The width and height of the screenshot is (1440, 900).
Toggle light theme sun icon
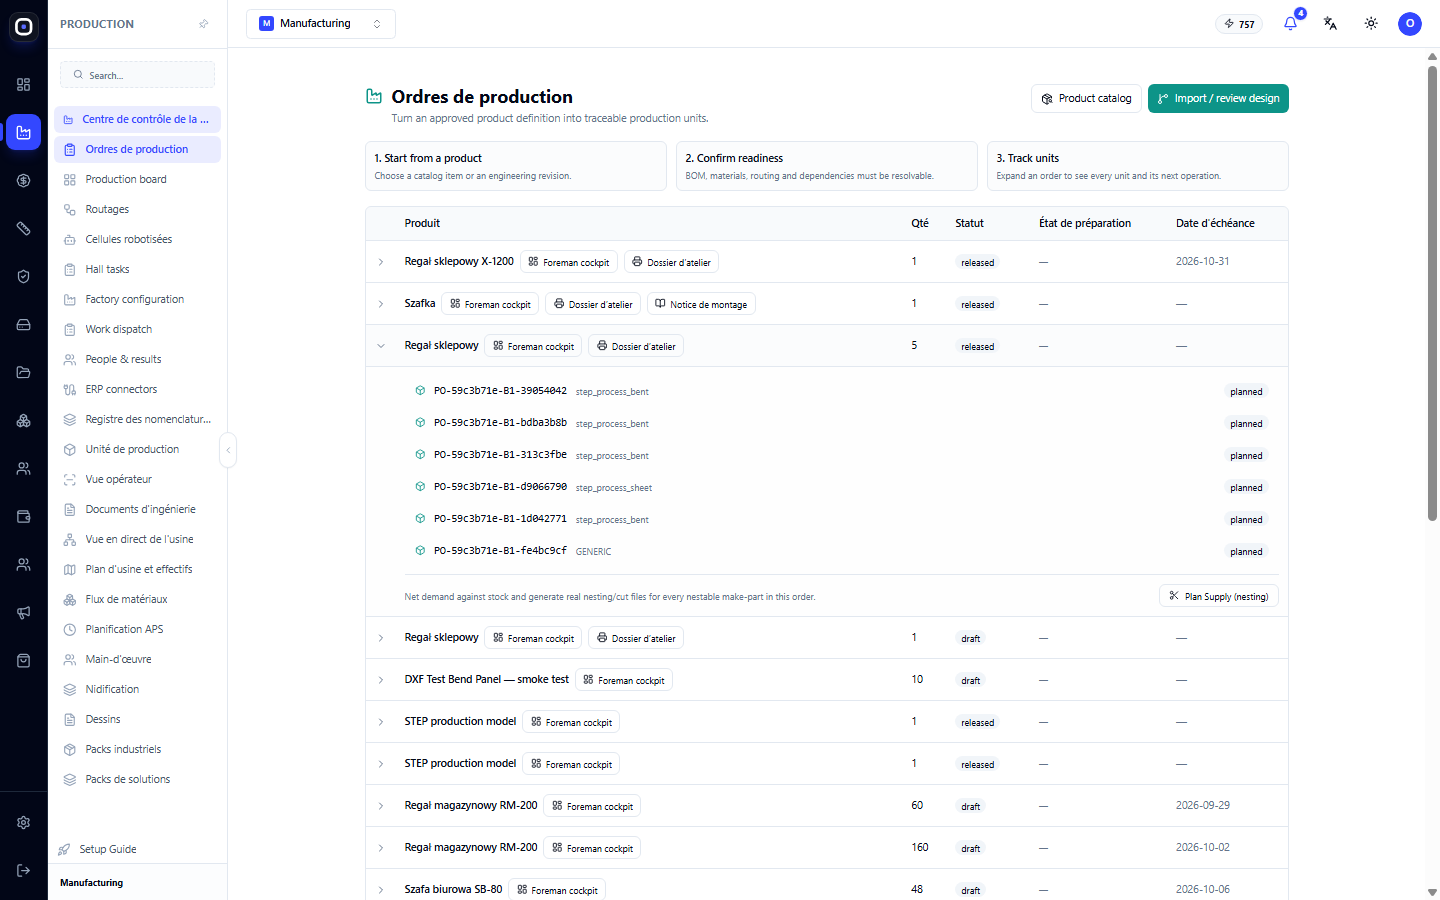[x=1371, y=24]
